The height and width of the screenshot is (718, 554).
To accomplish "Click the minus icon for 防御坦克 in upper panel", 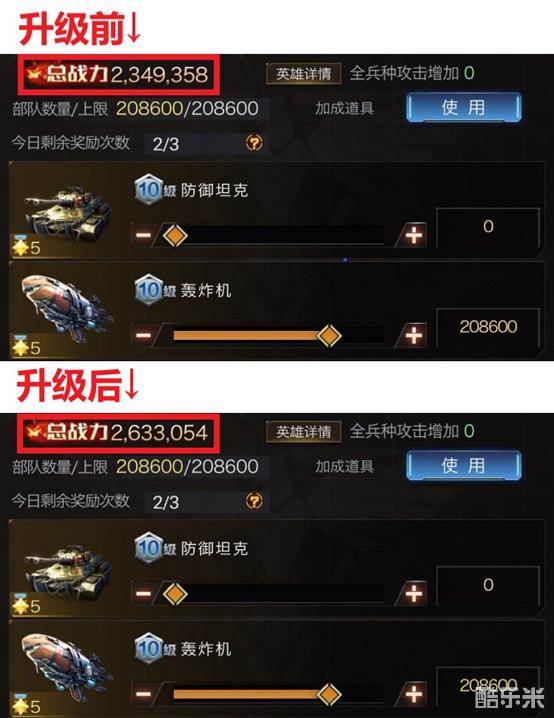I will click(x=143, y=235).
